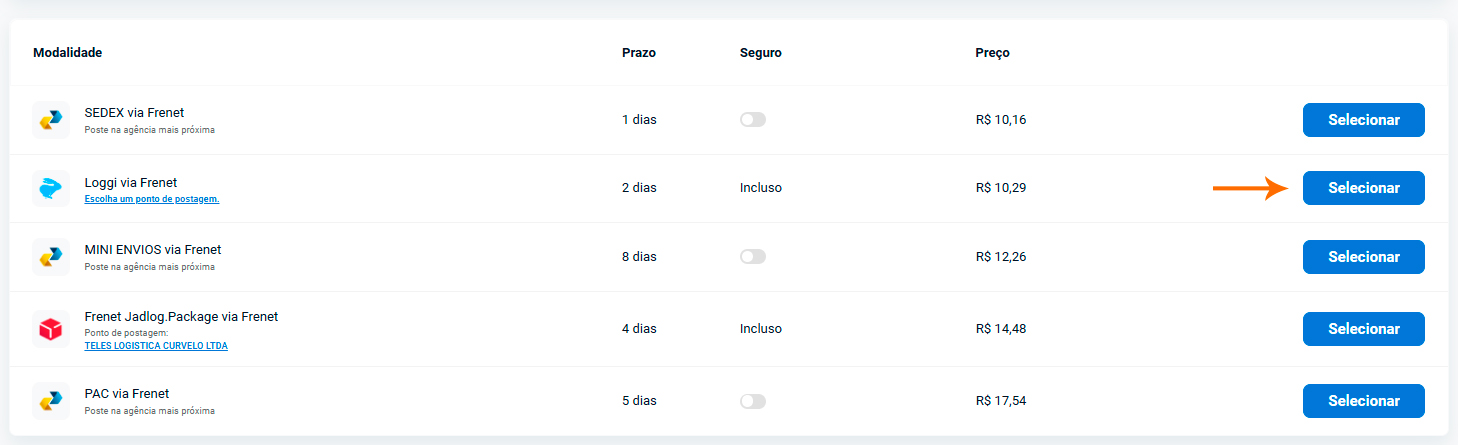
Task: Click the MINI ENVIOS carrier logo icon
Action: 51,257
